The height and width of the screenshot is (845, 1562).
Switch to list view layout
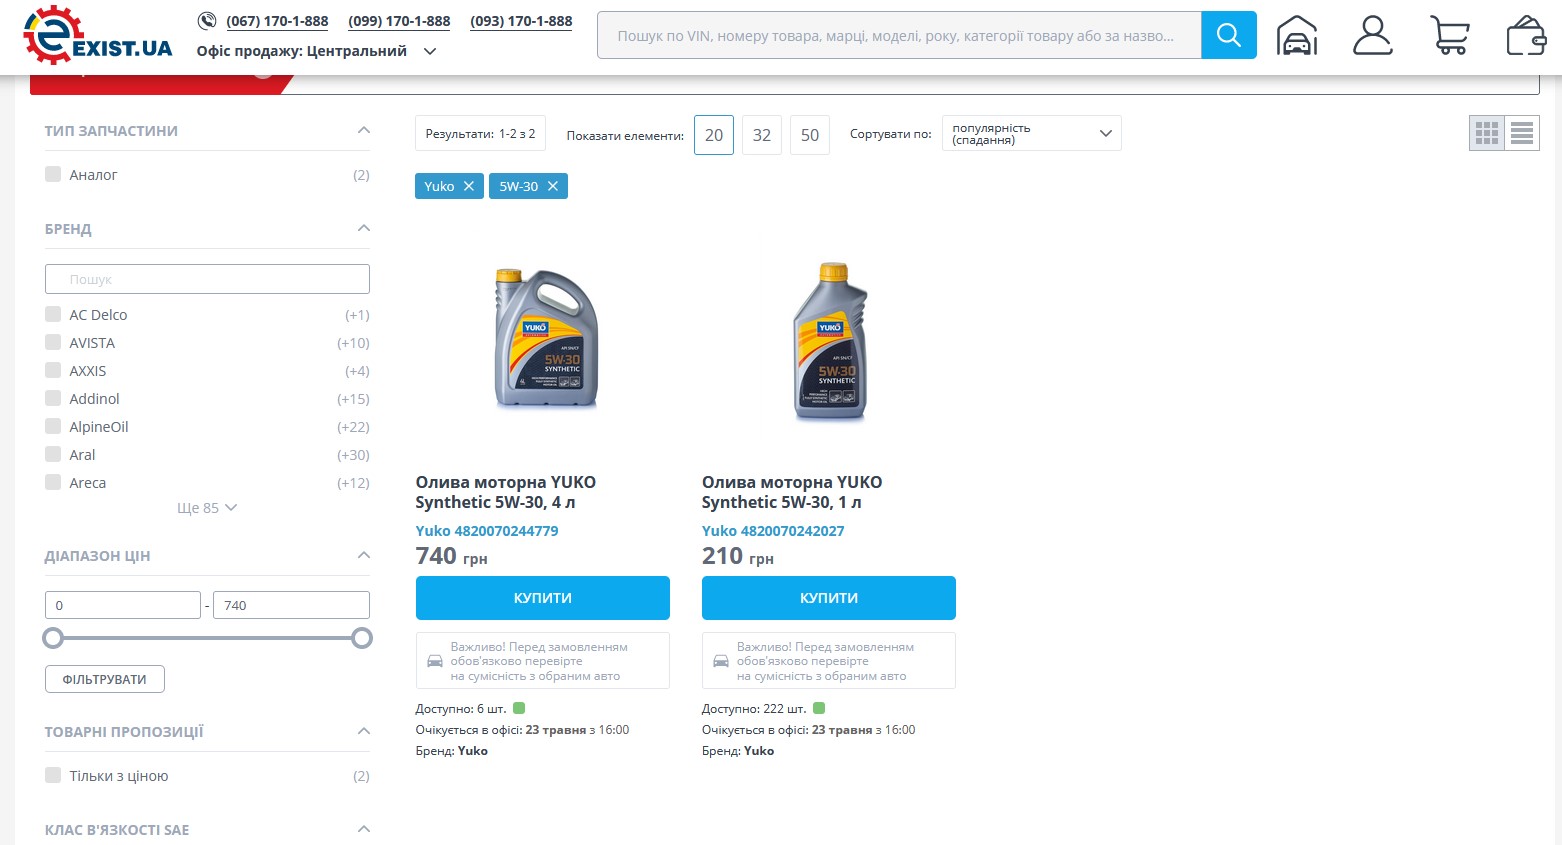tap(1522, 133)
